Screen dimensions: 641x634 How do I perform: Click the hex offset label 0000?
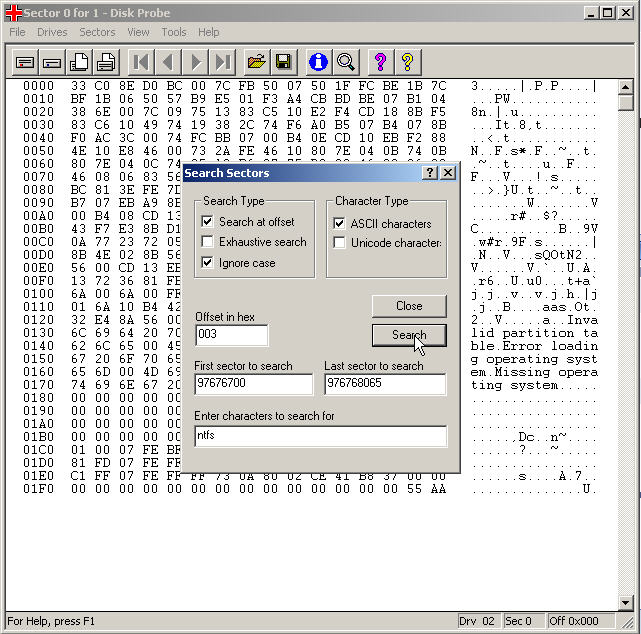point(38,86)
